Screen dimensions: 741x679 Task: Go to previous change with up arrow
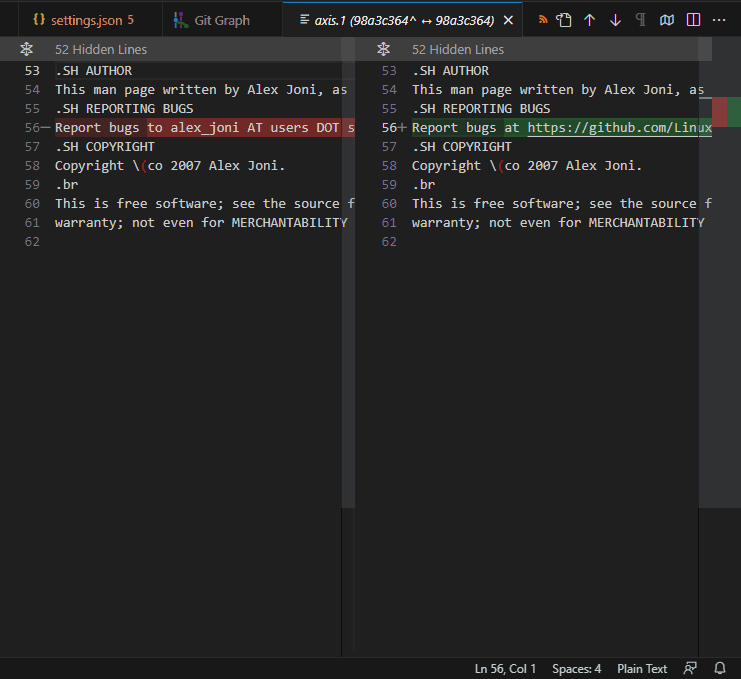(589, 20)
